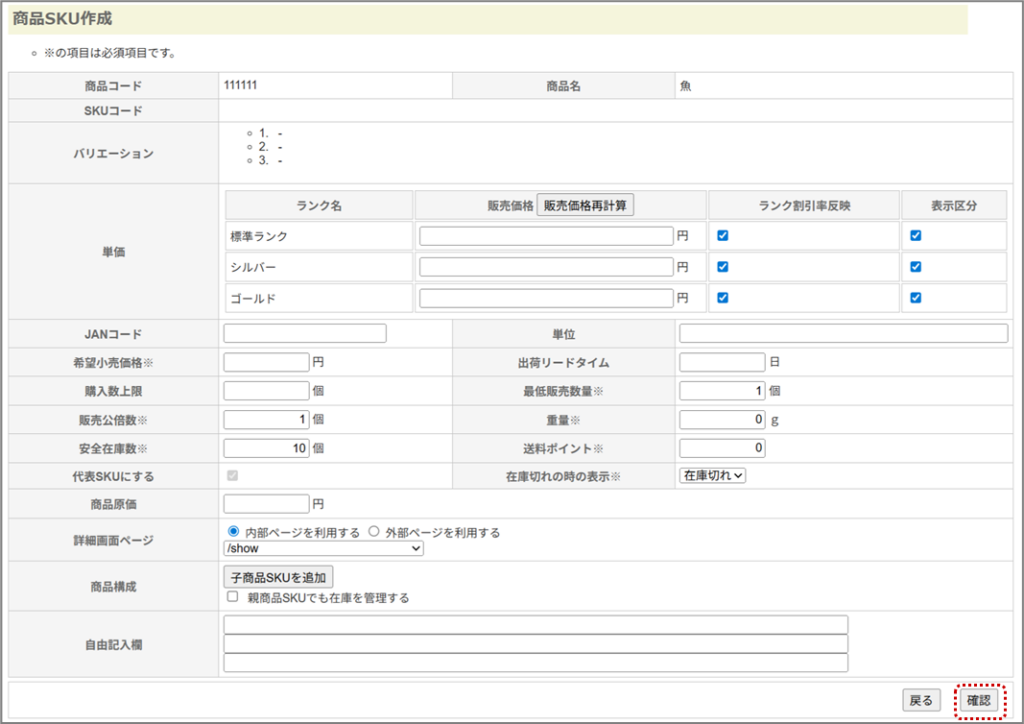Image resolution: width=1024 pixels, height=724 pixels.
Task: Click the first 自由記入欄 text line
Action: click(x=535, y=625)
